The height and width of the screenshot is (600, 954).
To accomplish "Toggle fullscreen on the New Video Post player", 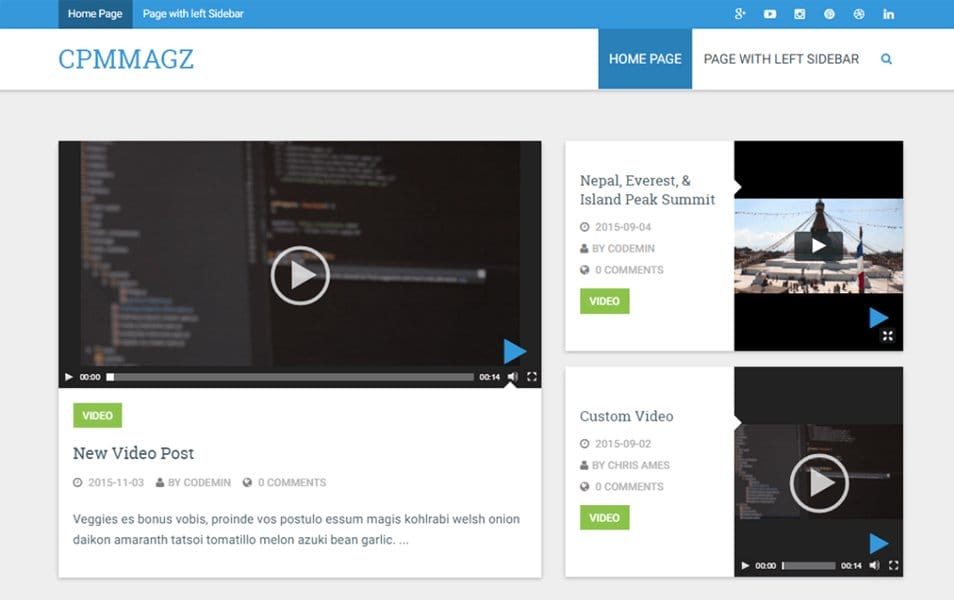I will [532, 377].
